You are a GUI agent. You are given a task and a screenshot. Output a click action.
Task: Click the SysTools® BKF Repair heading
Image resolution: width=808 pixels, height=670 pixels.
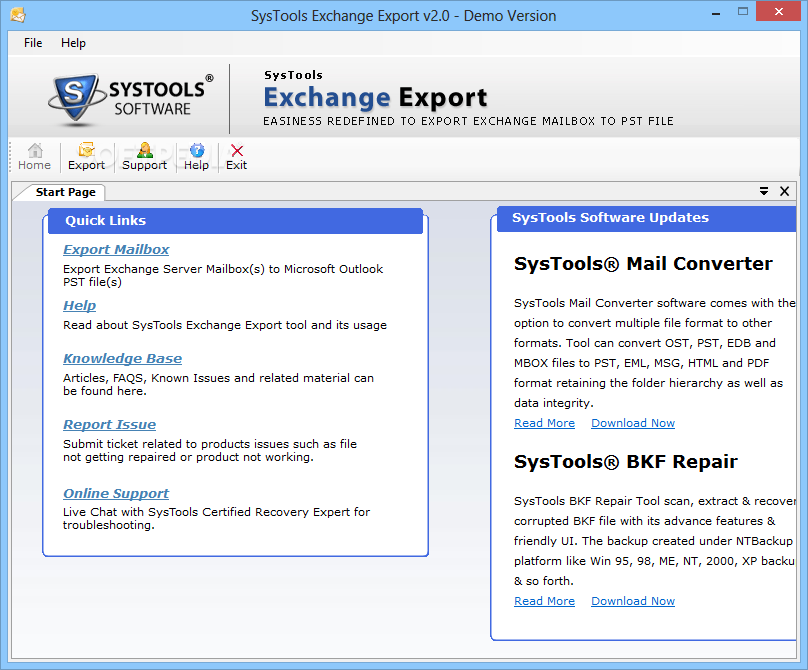click(626, 461)
